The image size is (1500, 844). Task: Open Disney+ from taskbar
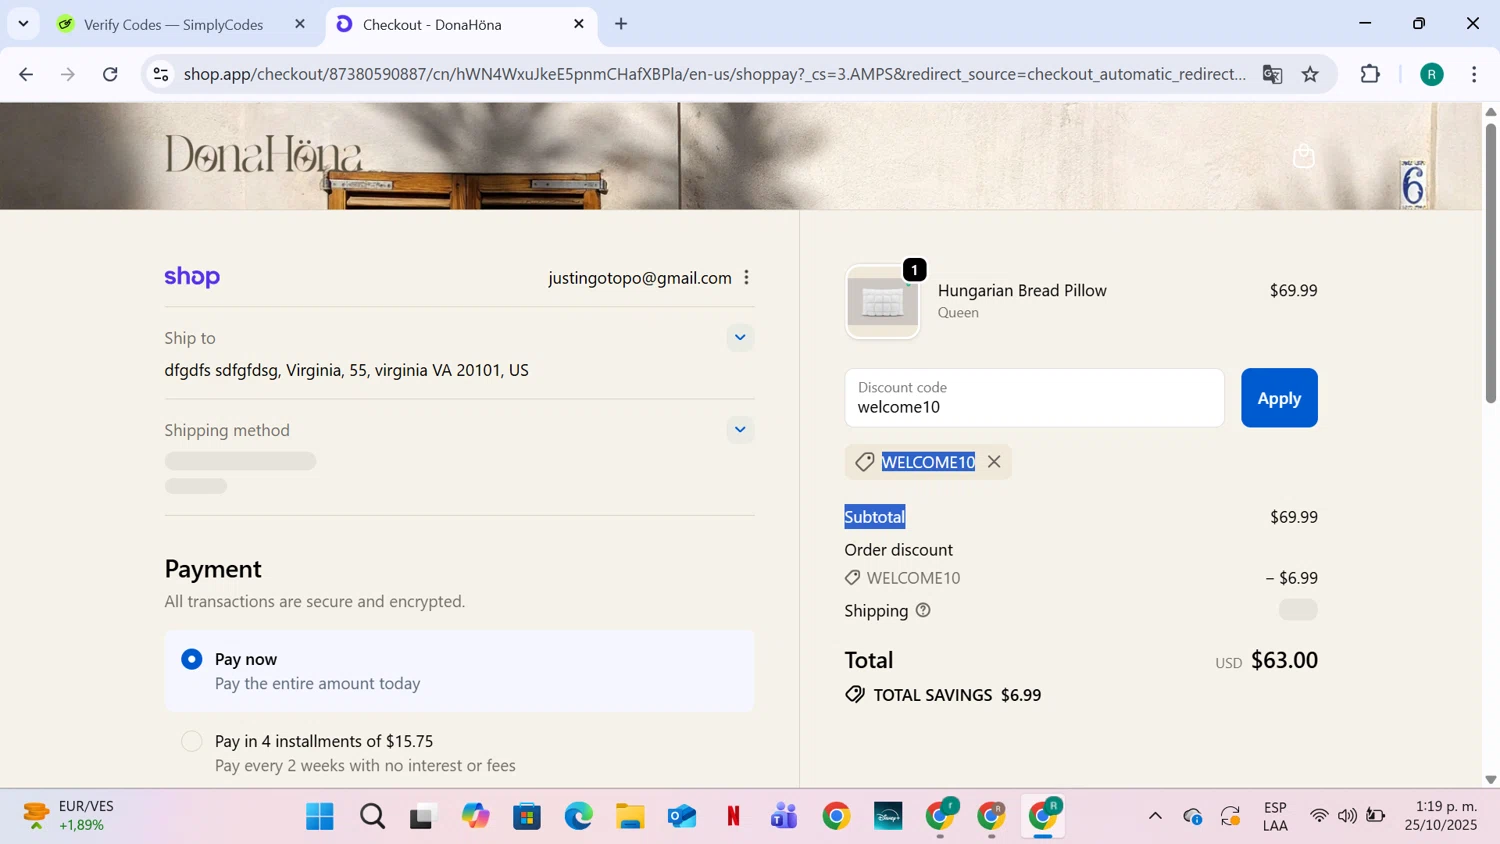coord(888,817)
